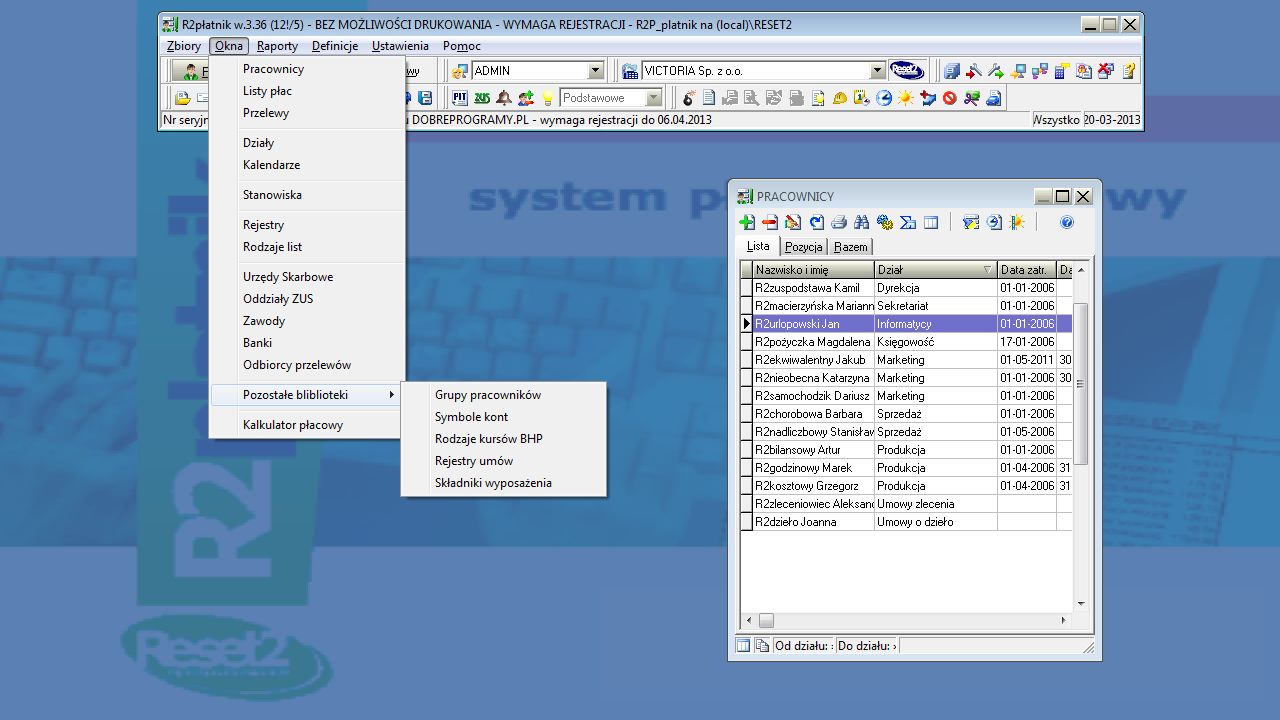Click first status icon at PRACOWNICY window bottom
The image size is (1280, 720).
(743, 646)
